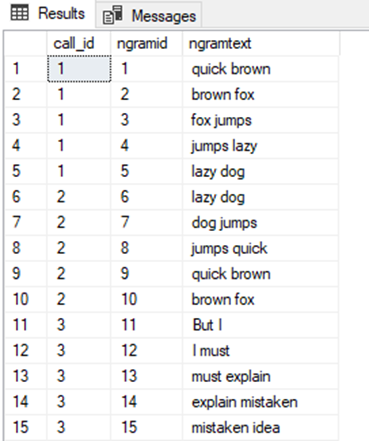369x441 pixels.
Task: Switch to the Messages tab
Action: pyautogui.click(x=149, y=15)
